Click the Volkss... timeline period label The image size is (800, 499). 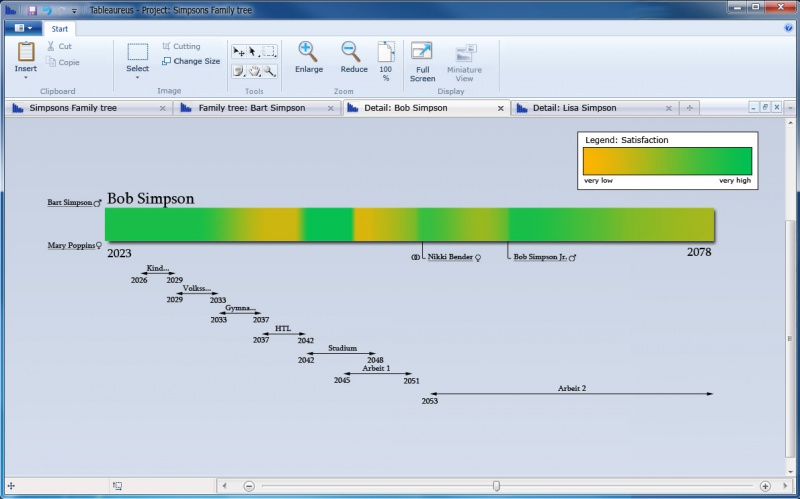[x=197, y=288]
